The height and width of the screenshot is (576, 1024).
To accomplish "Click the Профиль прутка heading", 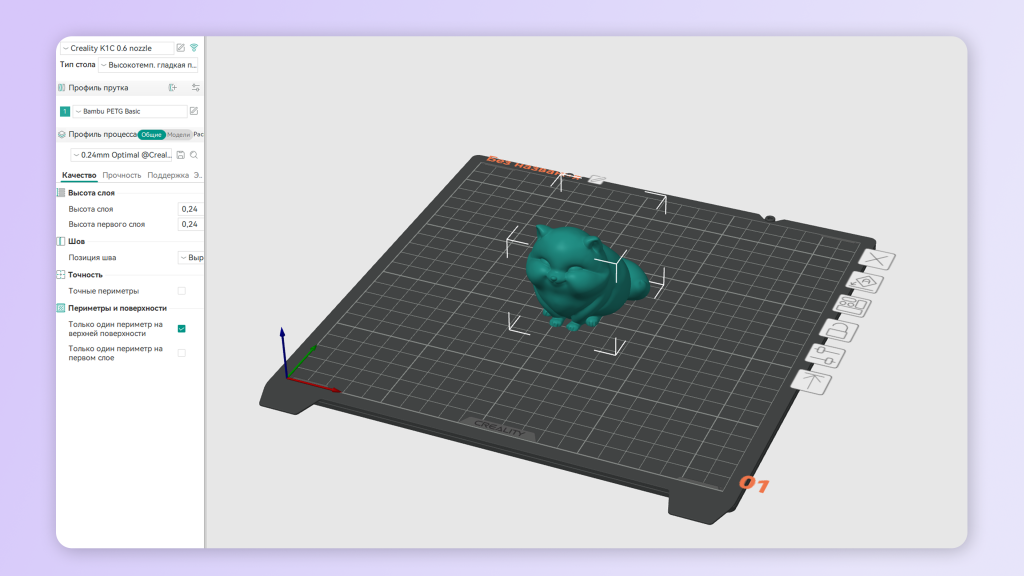I will pos(98,88).
